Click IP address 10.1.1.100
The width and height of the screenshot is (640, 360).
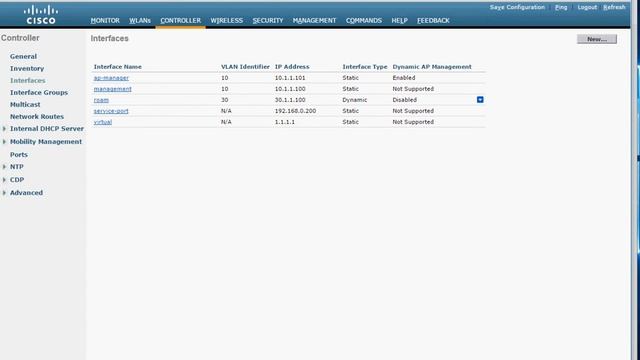coord(290,89)
